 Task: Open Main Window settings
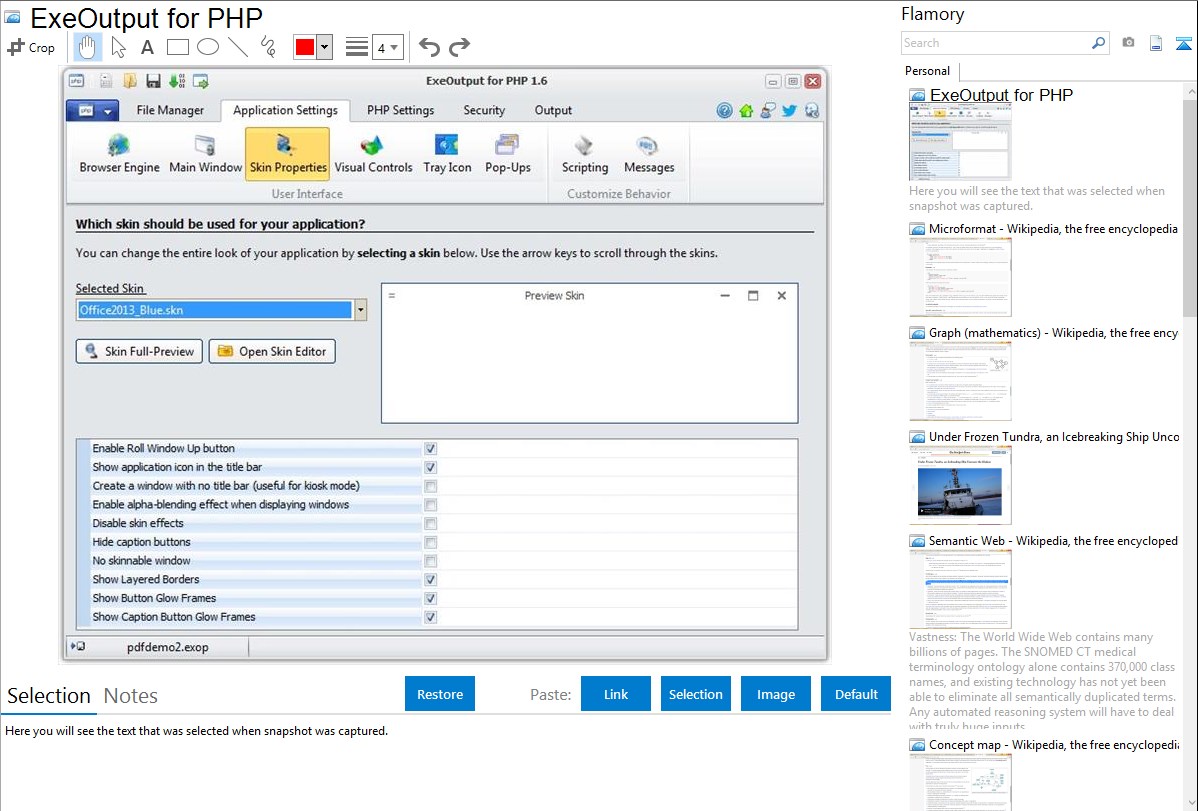tap(205, 154)
